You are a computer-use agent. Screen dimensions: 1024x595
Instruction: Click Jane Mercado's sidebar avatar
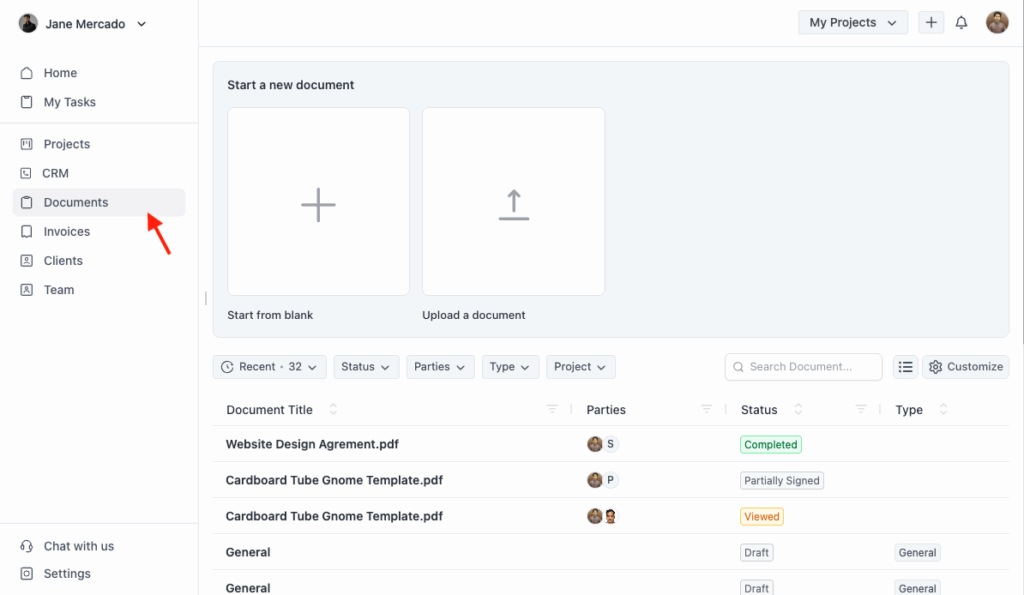click(x=28, y=24)
